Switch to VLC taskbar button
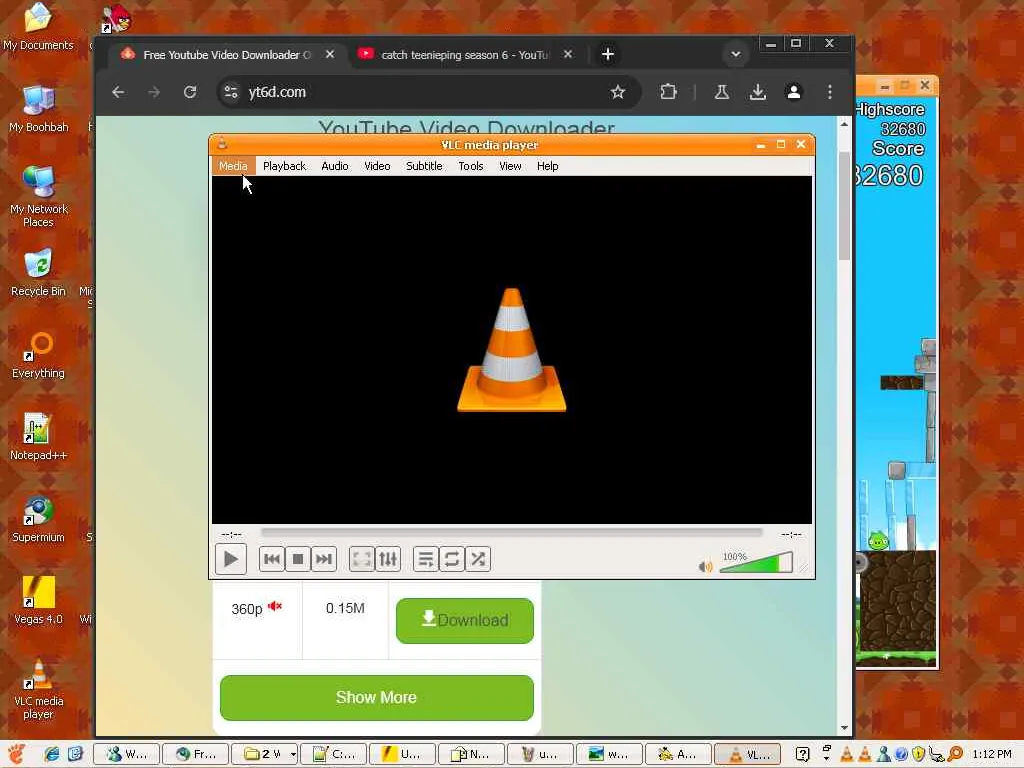 click(x=748, y=754)
